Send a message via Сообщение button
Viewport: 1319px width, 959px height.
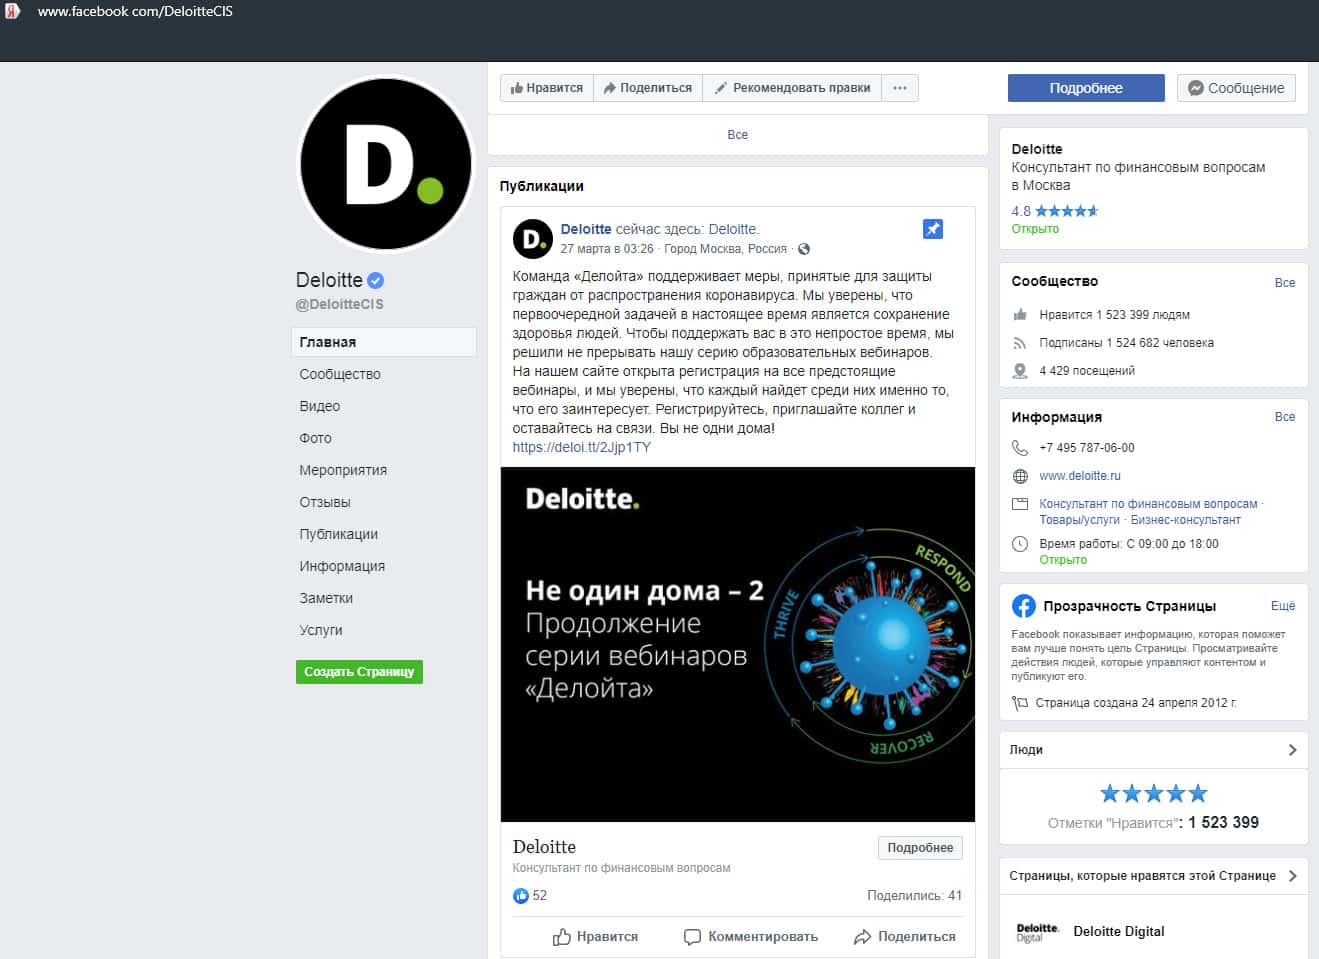pyautogui.click(x=1236, y=88)
